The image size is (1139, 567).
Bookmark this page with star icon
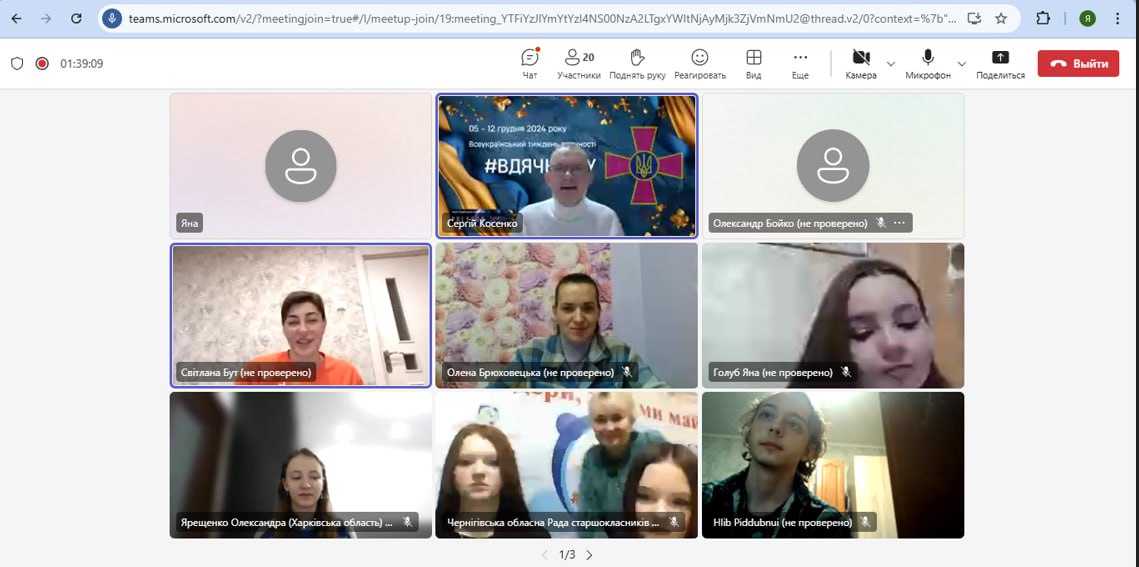pos(1001,18)
